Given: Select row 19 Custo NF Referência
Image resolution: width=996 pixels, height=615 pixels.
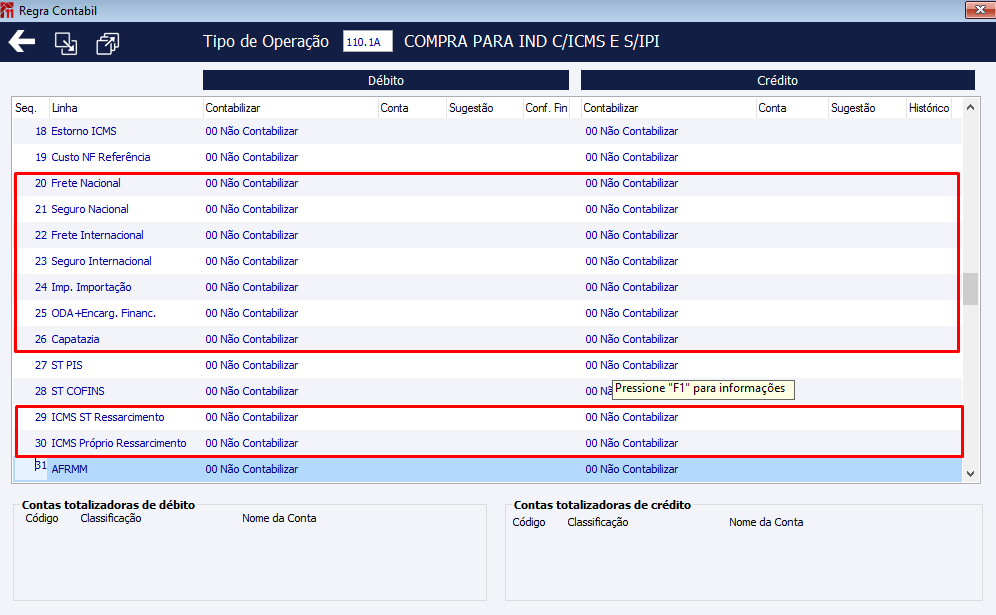Looking at the screenshot, I should coord(487,157).
